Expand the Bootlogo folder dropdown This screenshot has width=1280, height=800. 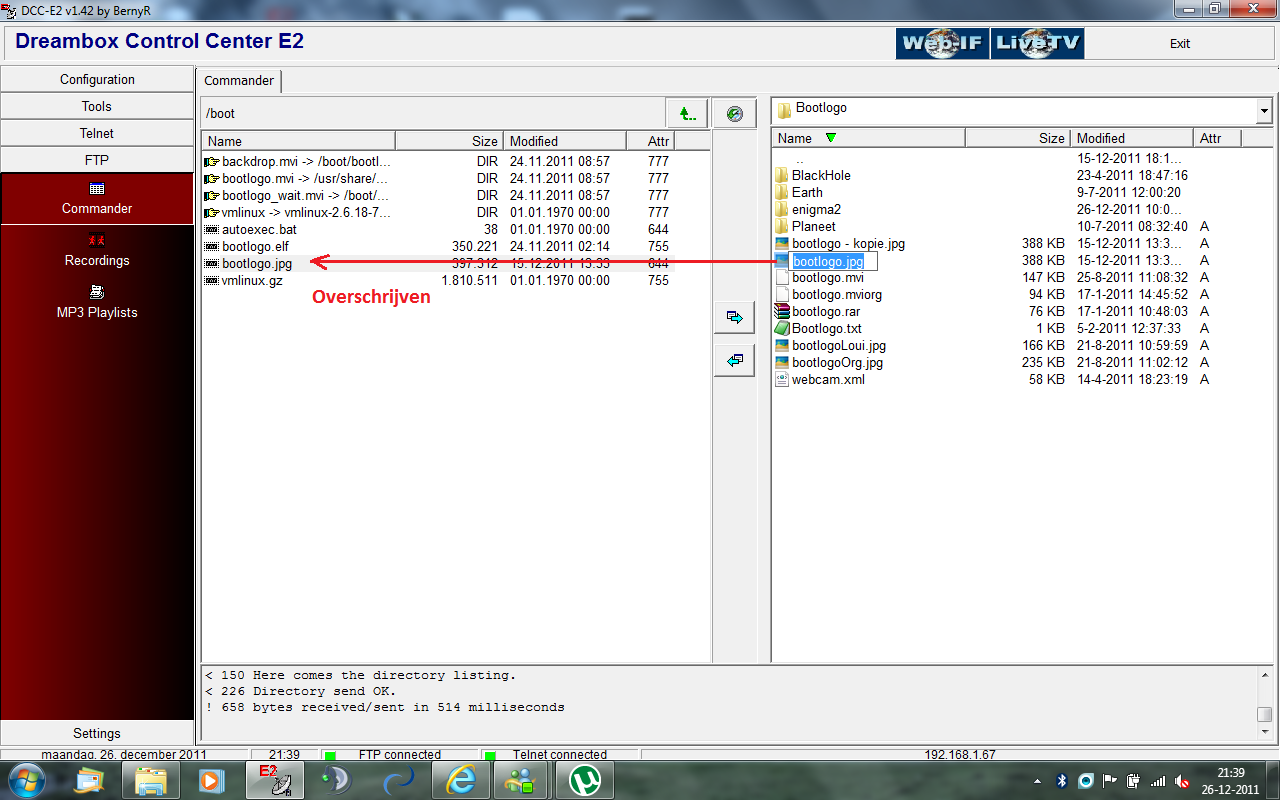coord(1264,111)
